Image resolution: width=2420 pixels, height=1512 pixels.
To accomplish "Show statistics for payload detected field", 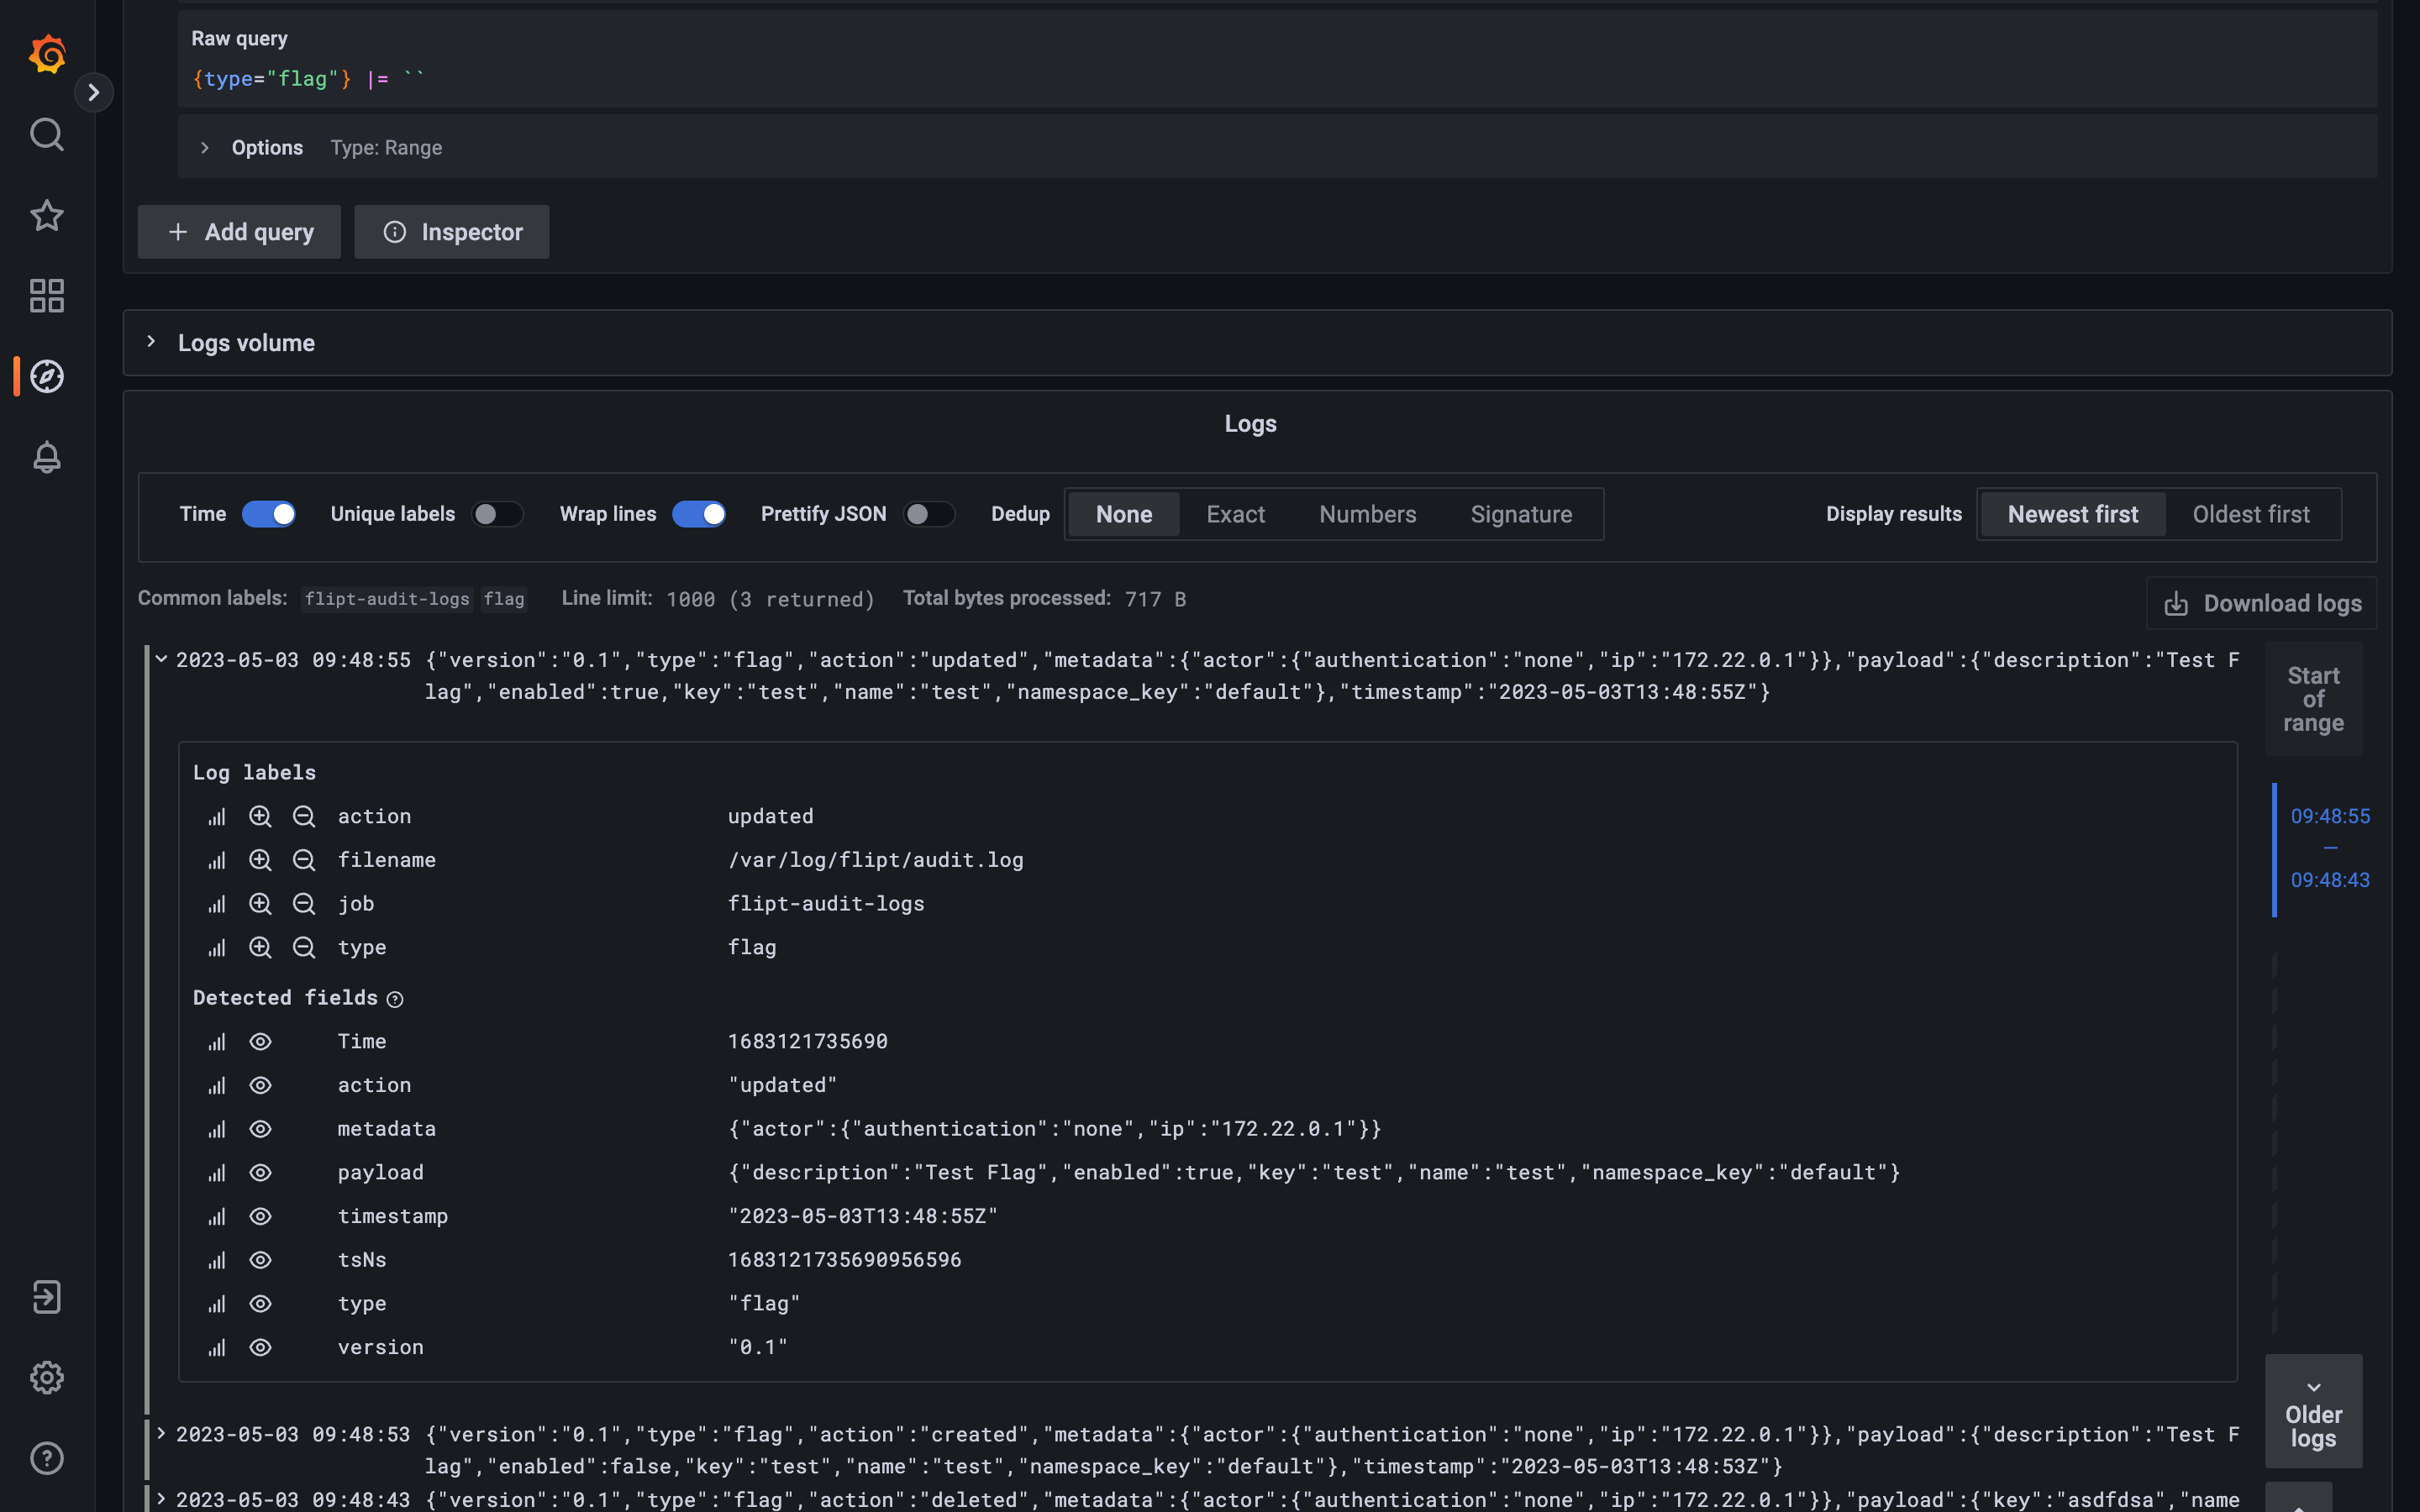I will [x=217, y=1173].
